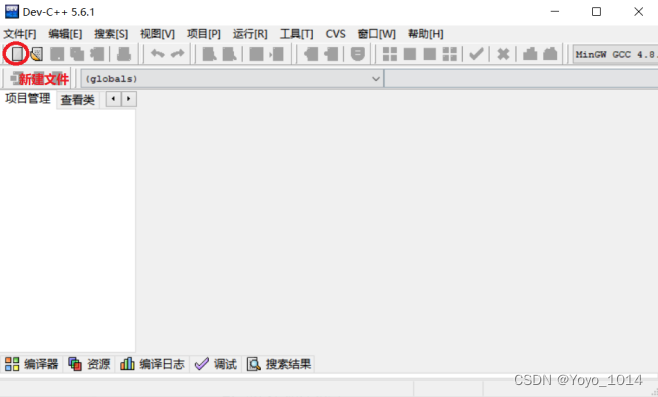The image size is (658, 397).
Task: Switch to the 项目管理 tab
Action: 28,99
